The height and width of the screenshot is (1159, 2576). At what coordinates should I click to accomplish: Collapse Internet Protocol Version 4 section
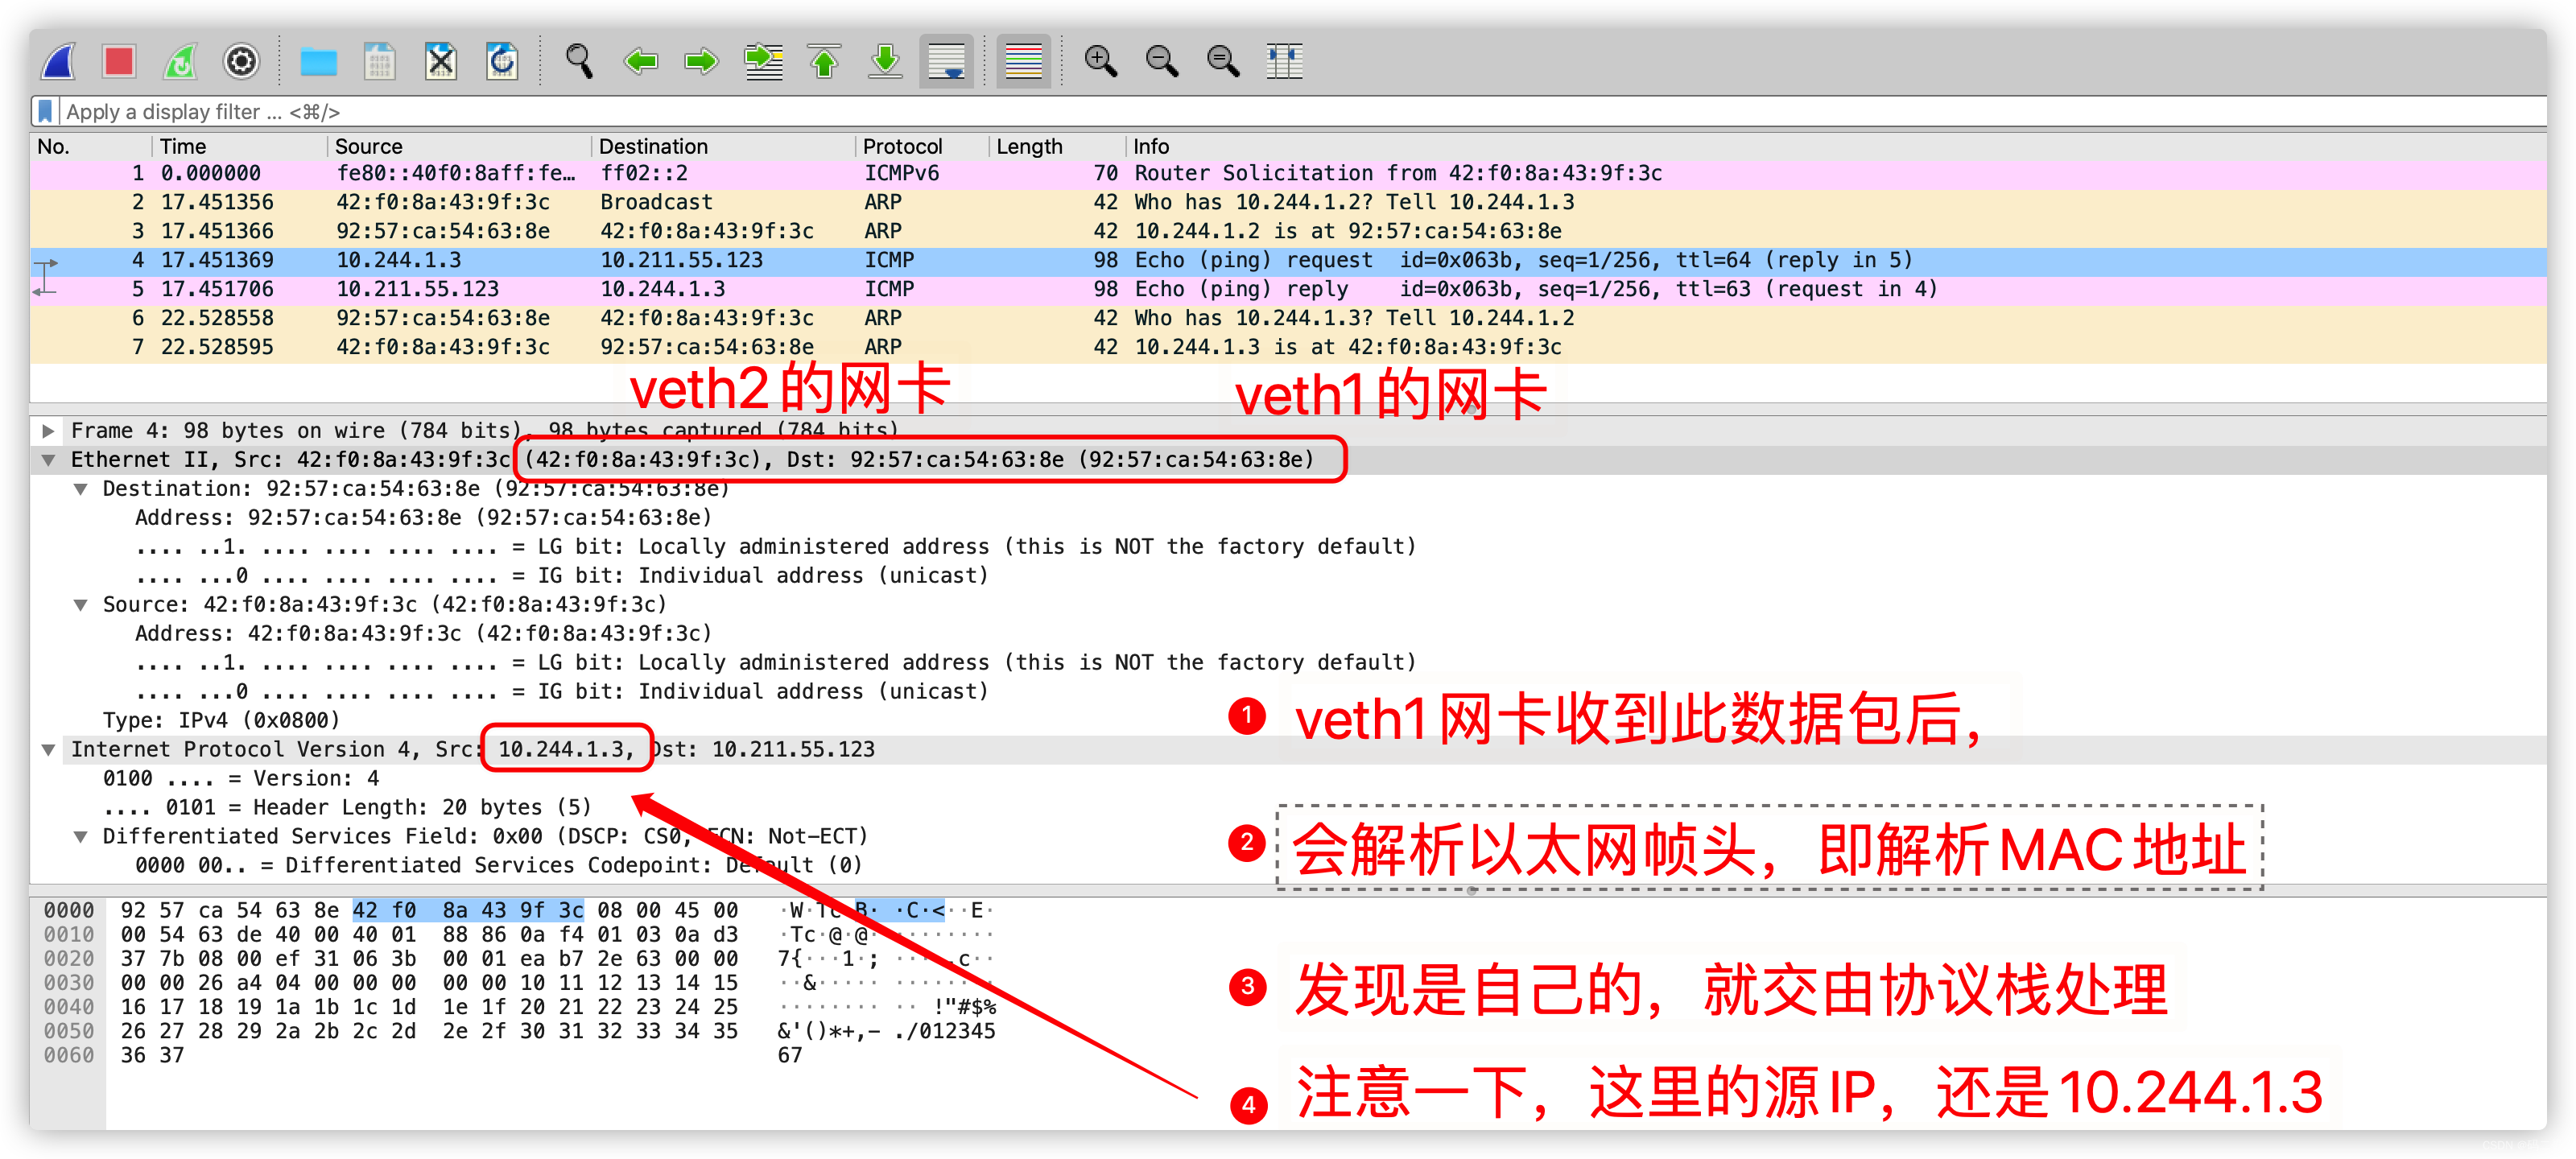pos(47,750)
